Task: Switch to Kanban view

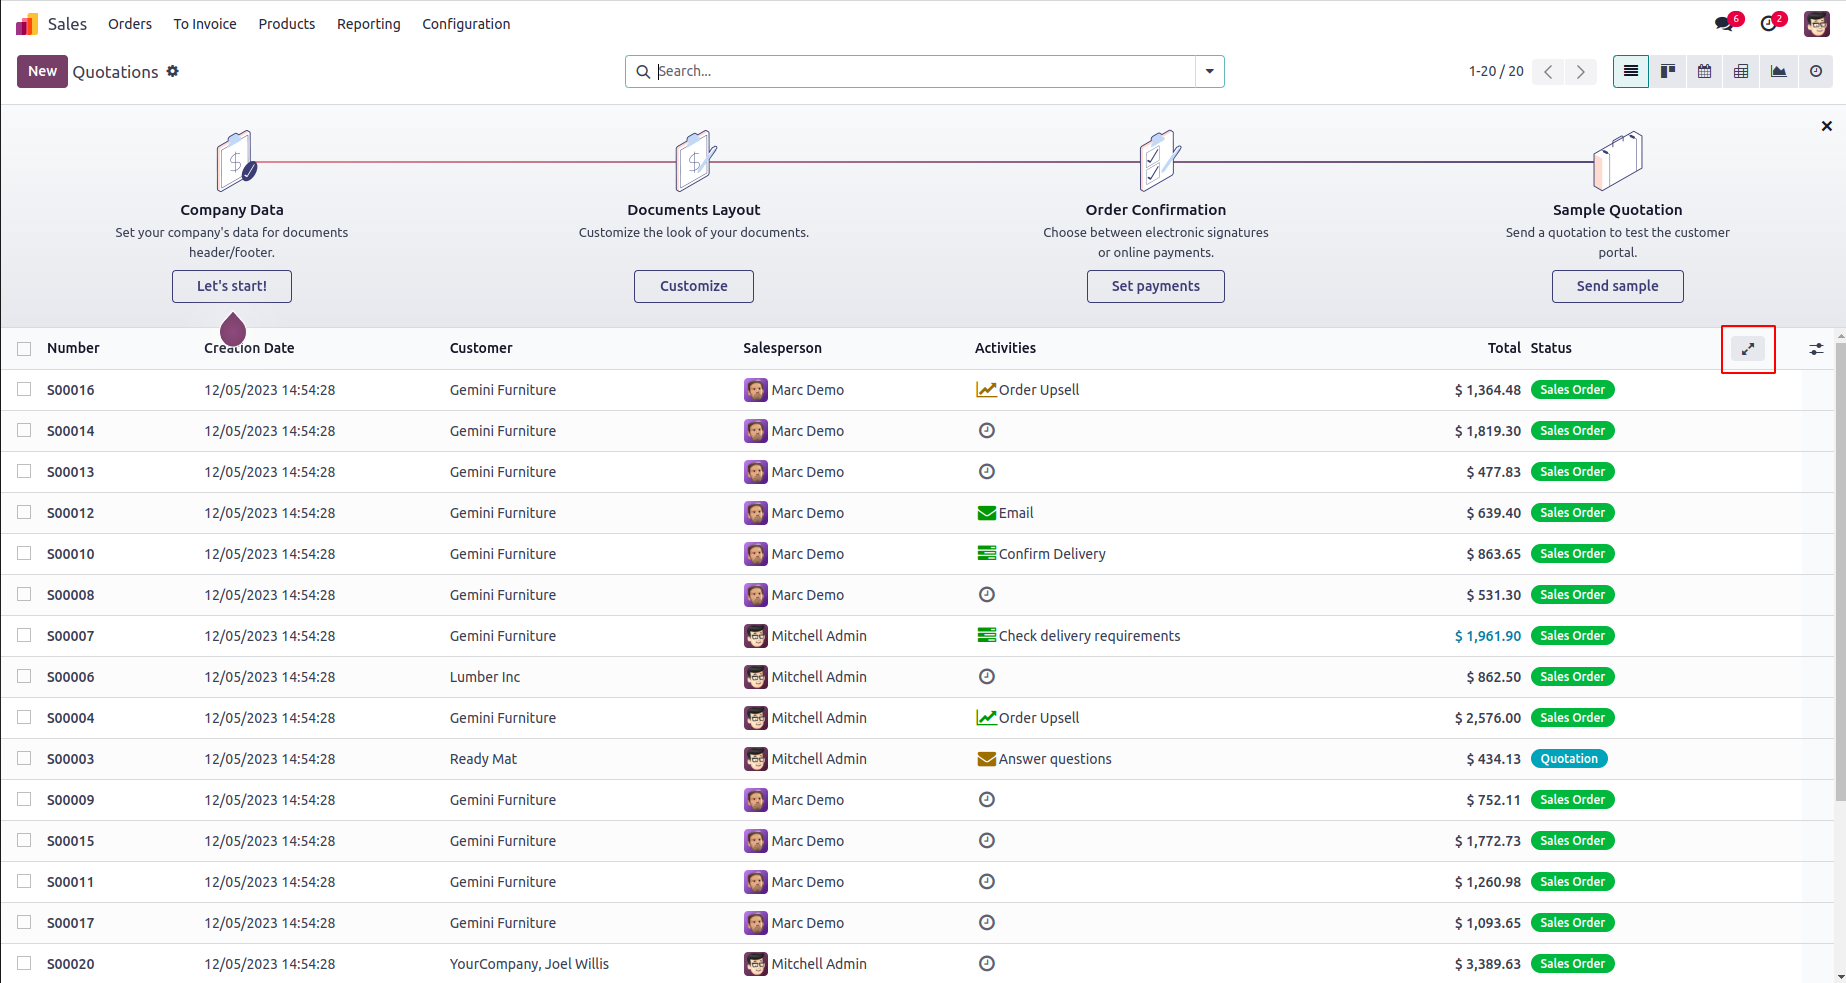Action: [x=1668, y=71]
